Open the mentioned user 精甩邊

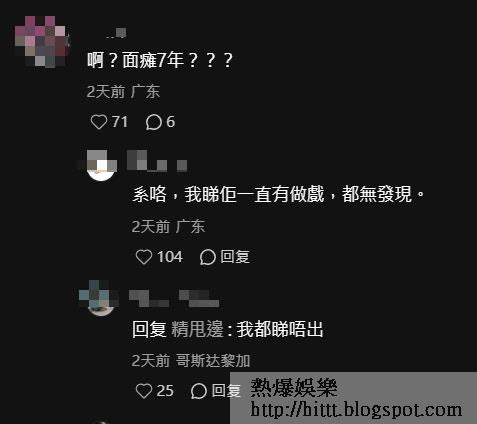[x=197, y=329]
